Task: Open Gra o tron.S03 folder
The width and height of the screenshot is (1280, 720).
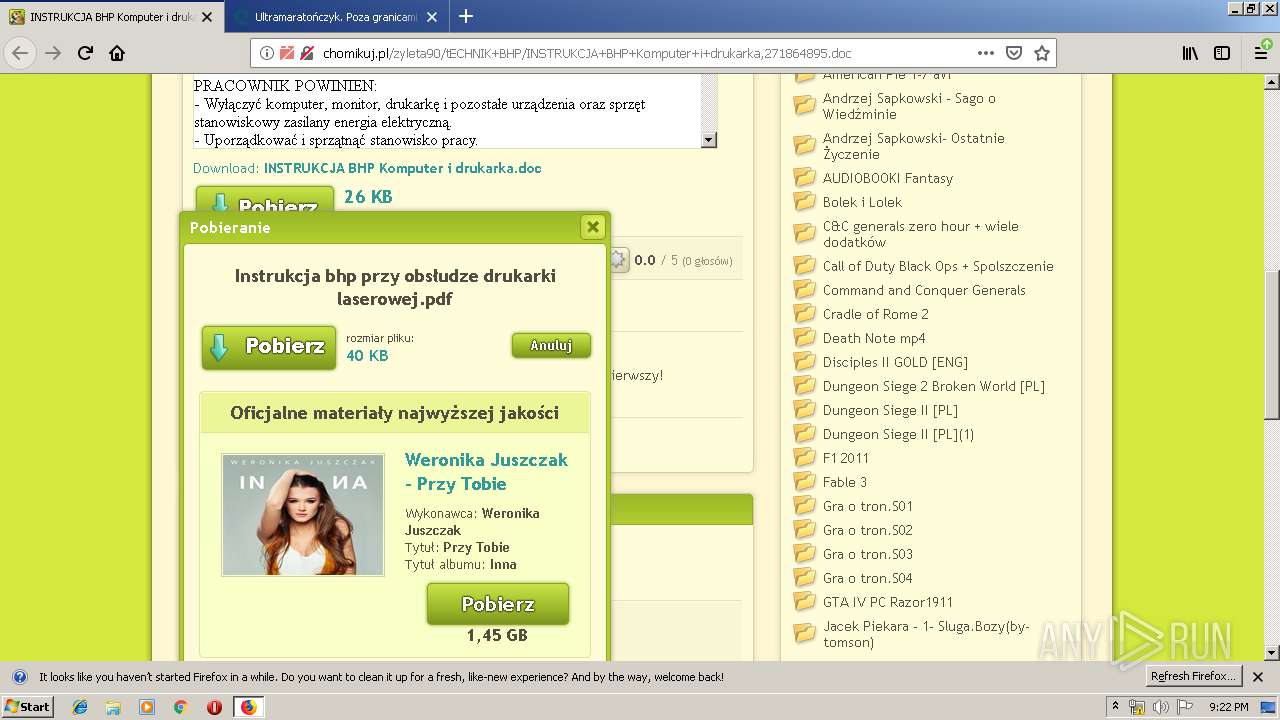Action: [x=868, y=554]
